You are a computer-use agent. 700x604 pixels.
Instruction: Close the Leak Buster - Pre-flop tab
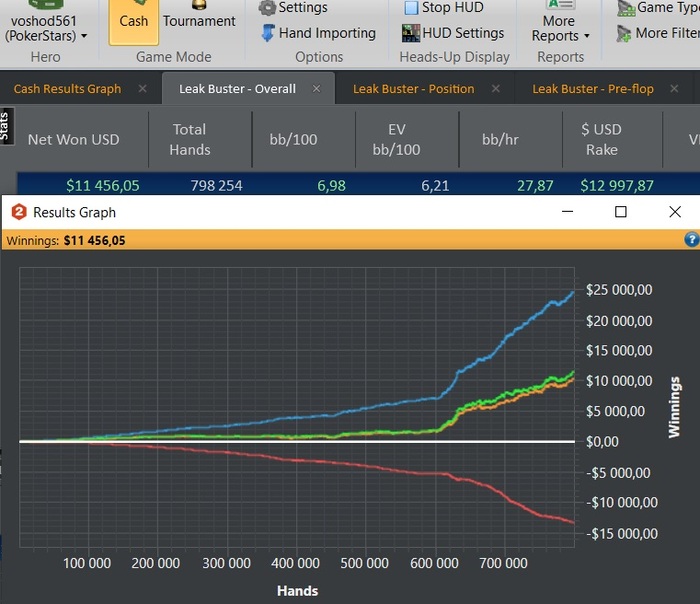click(x=675, y=89)
